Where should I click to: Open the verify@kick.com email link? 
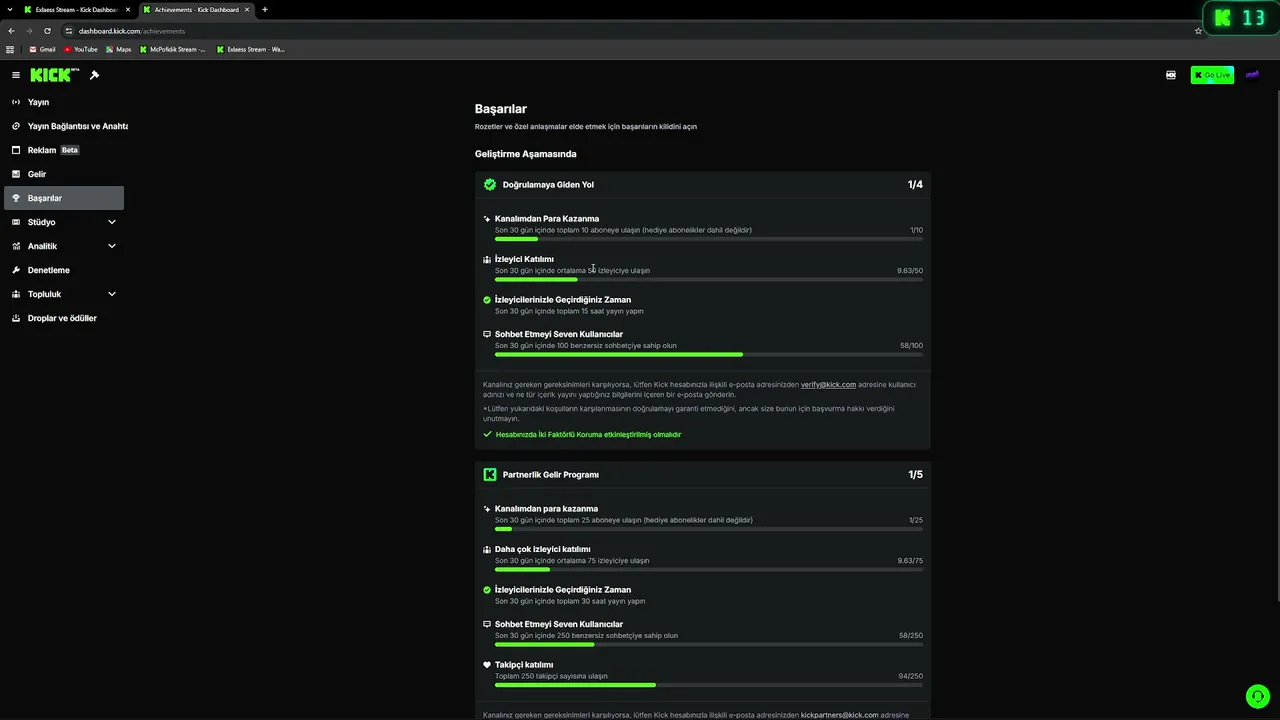pyautogui.click(x=828, y=384)
